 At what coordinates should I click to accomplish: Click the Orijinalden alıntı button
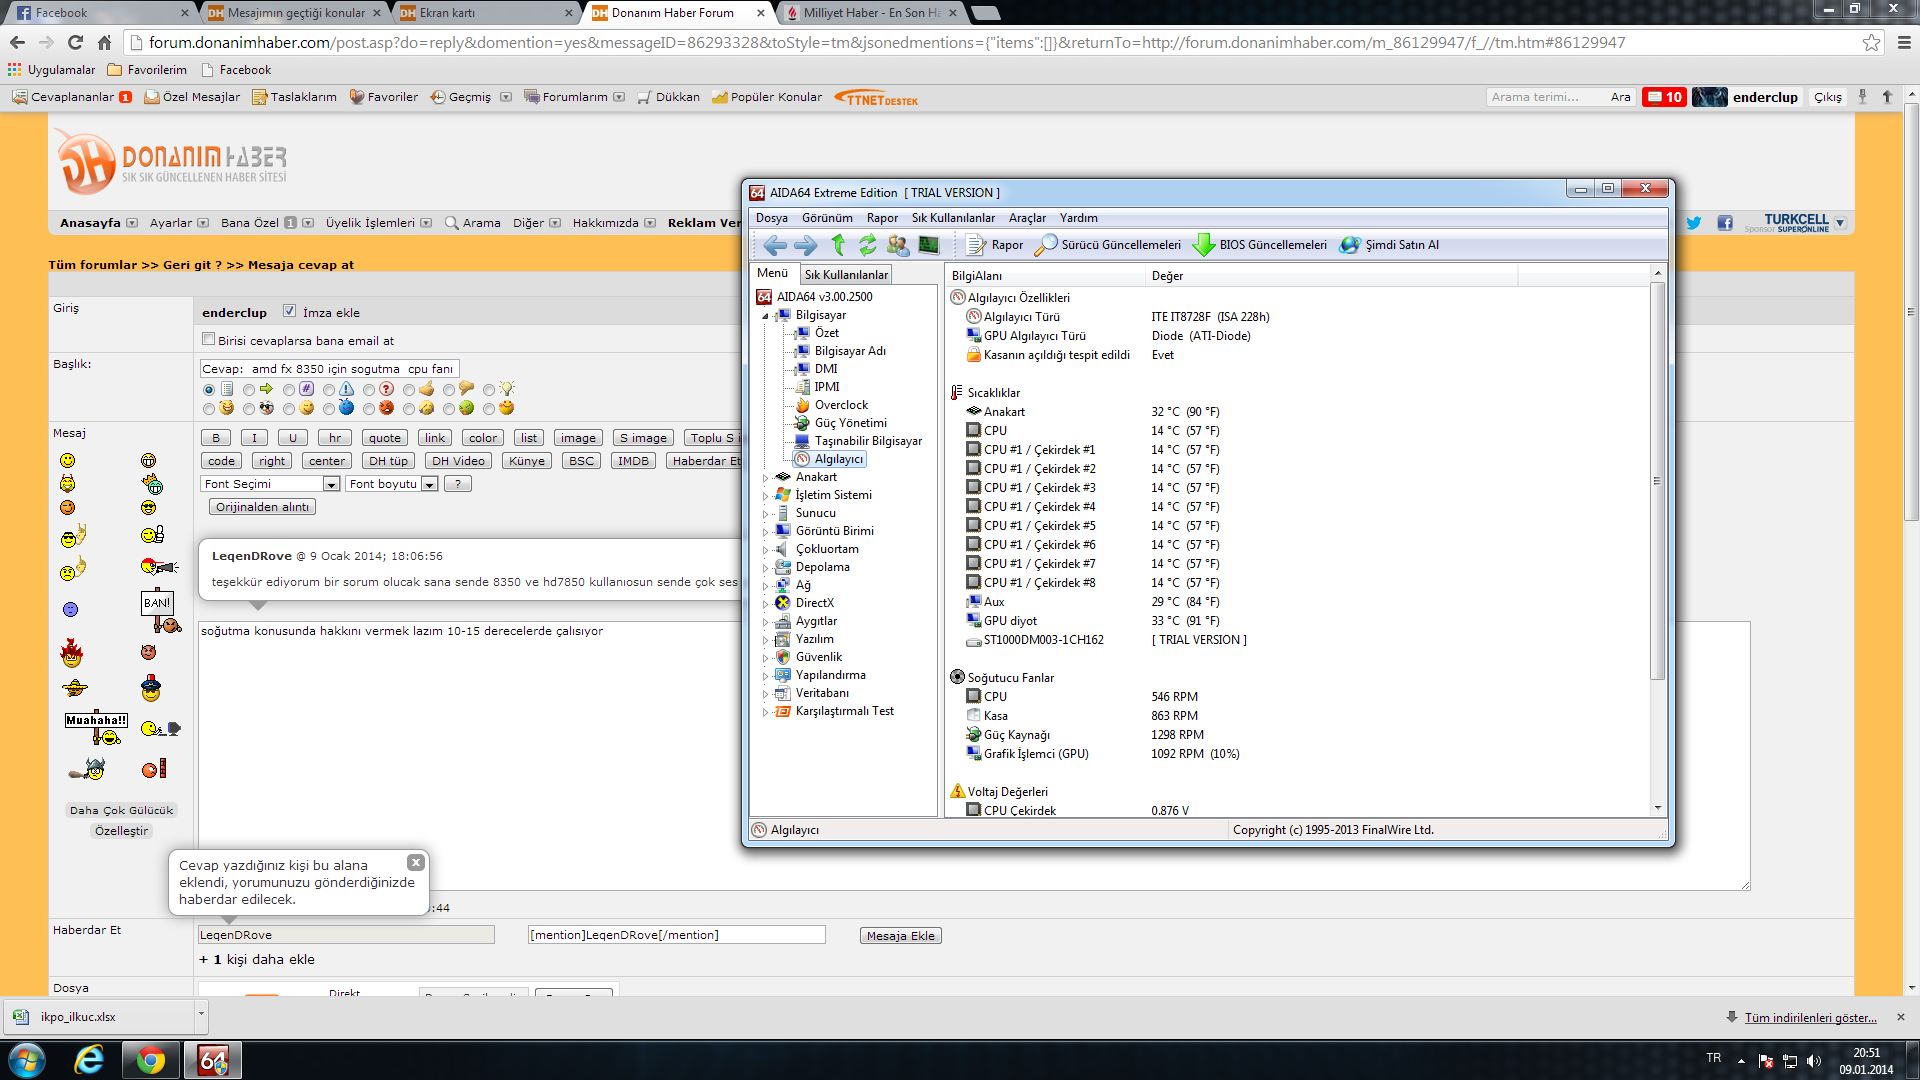(262, 507)
